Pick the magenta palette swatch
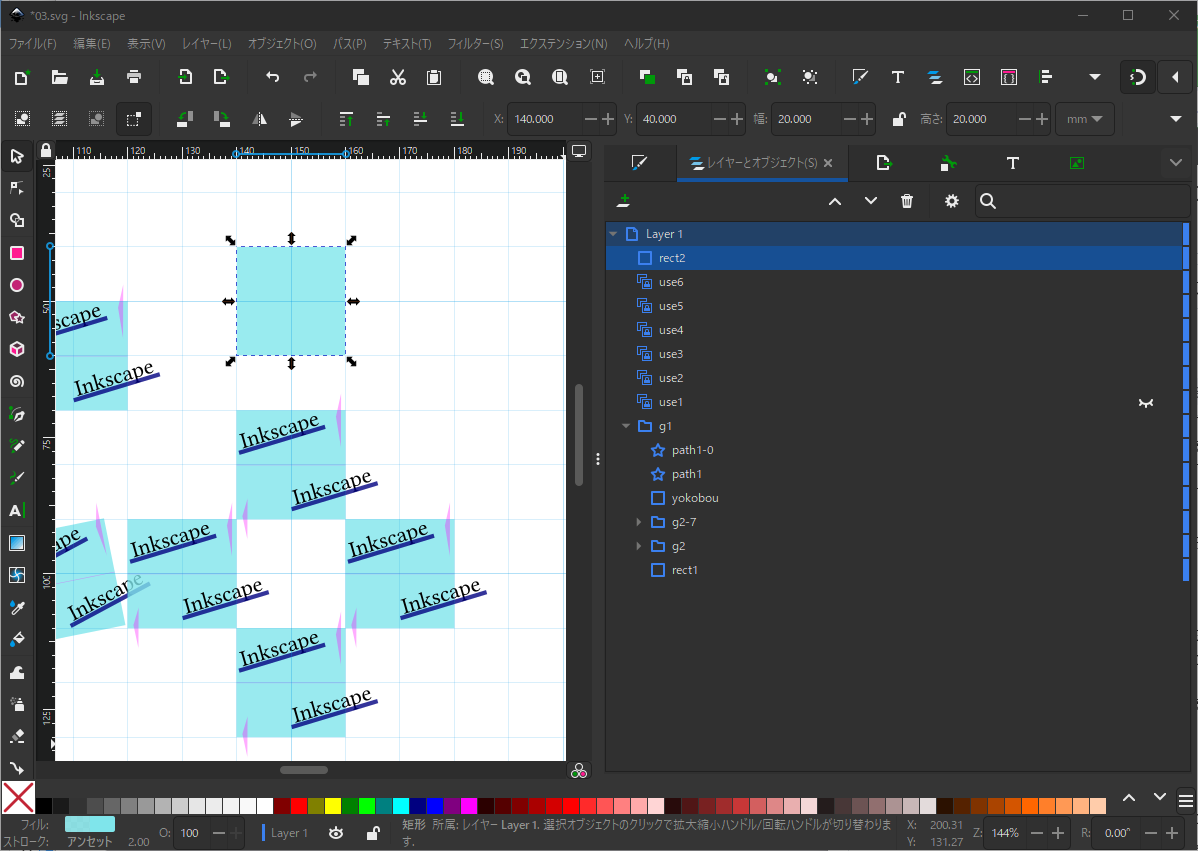Image resolution: width=1198 pixels, height=851 pixels. 469,805
